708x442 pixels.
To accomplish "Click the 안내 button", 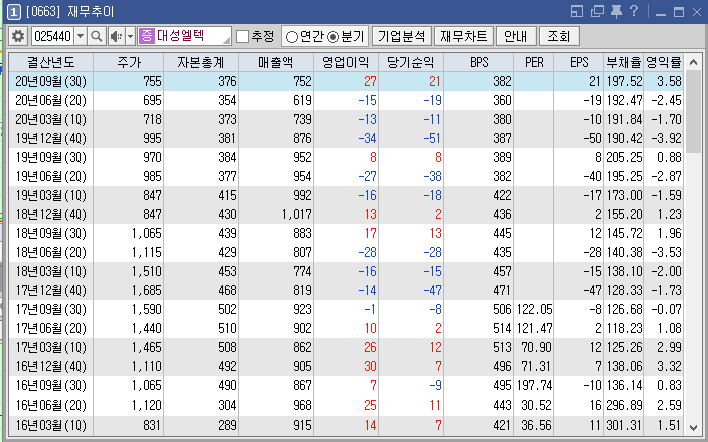I will click(516, 36).
